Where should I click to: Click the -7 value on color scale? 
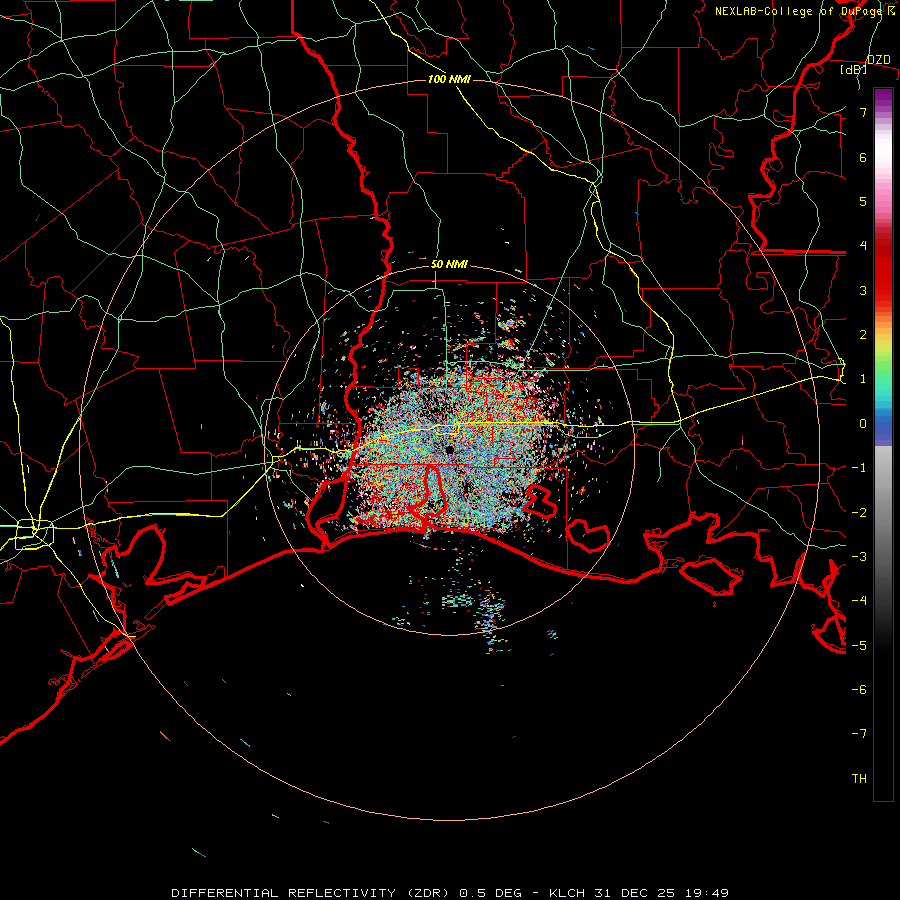point(859,734)
